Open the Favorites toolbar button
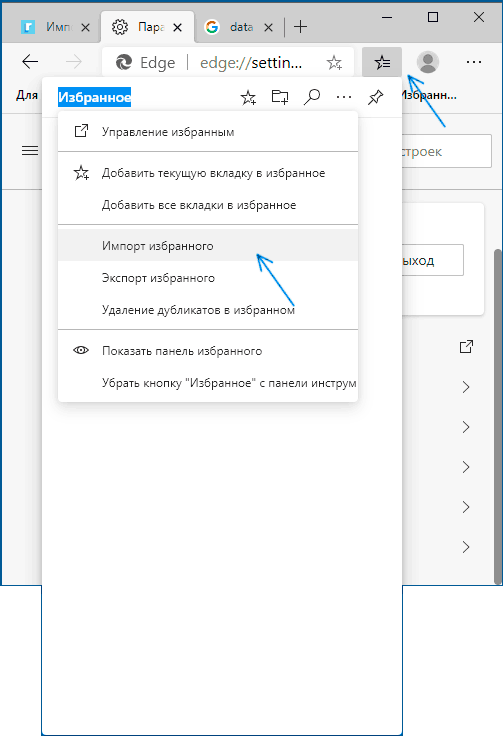 [x=382, y=61]
